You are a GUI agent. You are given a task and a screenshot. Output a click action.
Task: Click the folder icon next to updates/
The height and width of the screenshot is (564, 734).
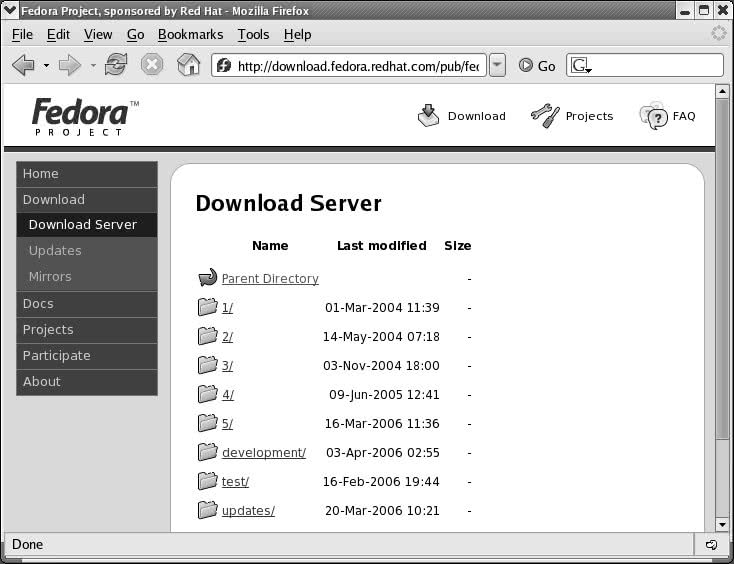click(x=207, y=510)
